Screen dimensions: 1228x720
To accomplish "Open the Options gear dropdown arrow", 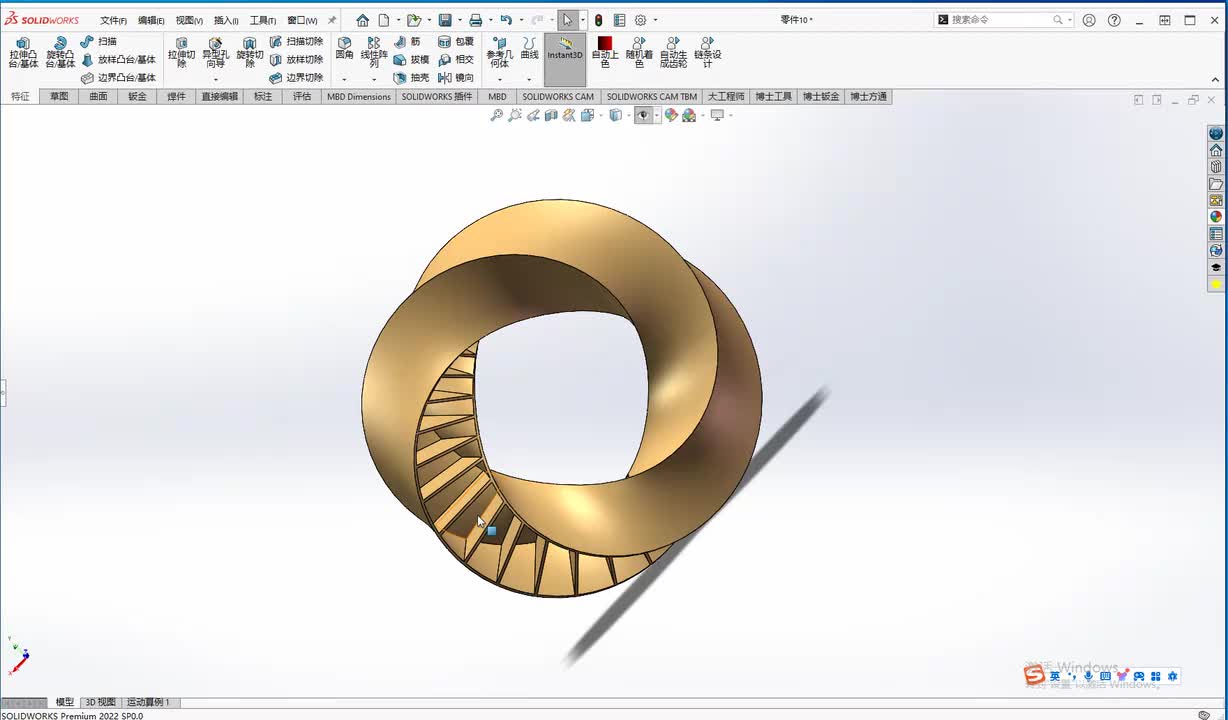I will (x=655, y=20).
